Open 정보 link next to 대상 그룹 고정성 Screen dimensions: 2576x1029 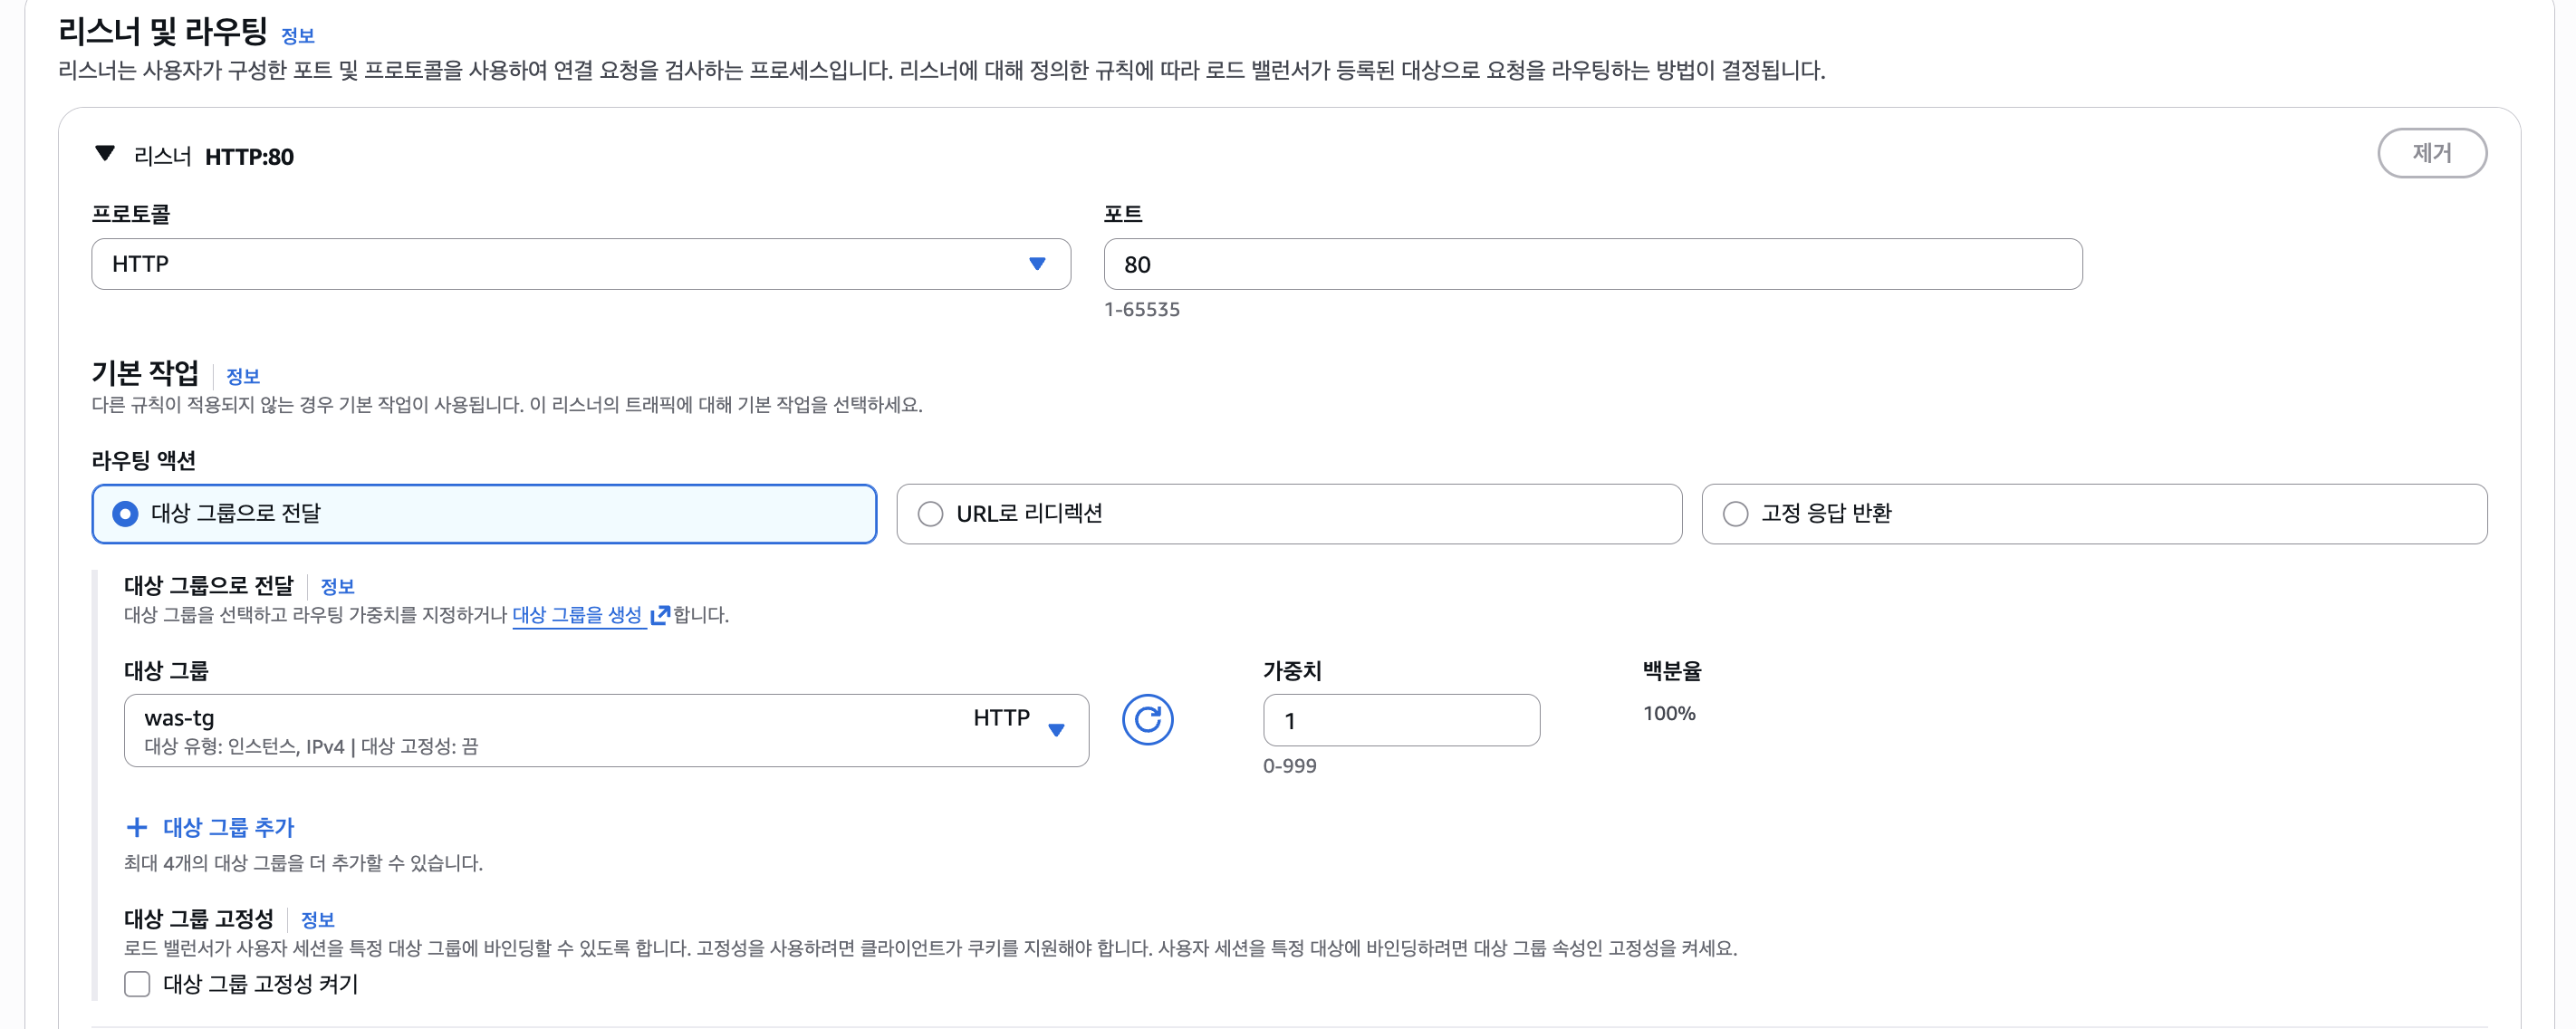coord(318,920)
